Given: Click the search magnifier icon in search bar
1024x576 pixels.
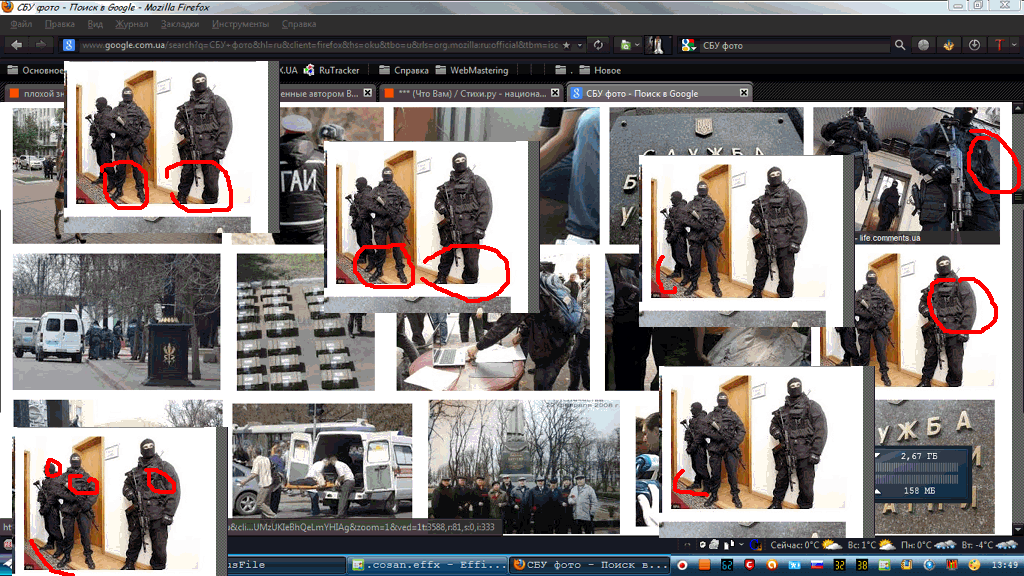Looking at the screenshot, I should (900, 45).
